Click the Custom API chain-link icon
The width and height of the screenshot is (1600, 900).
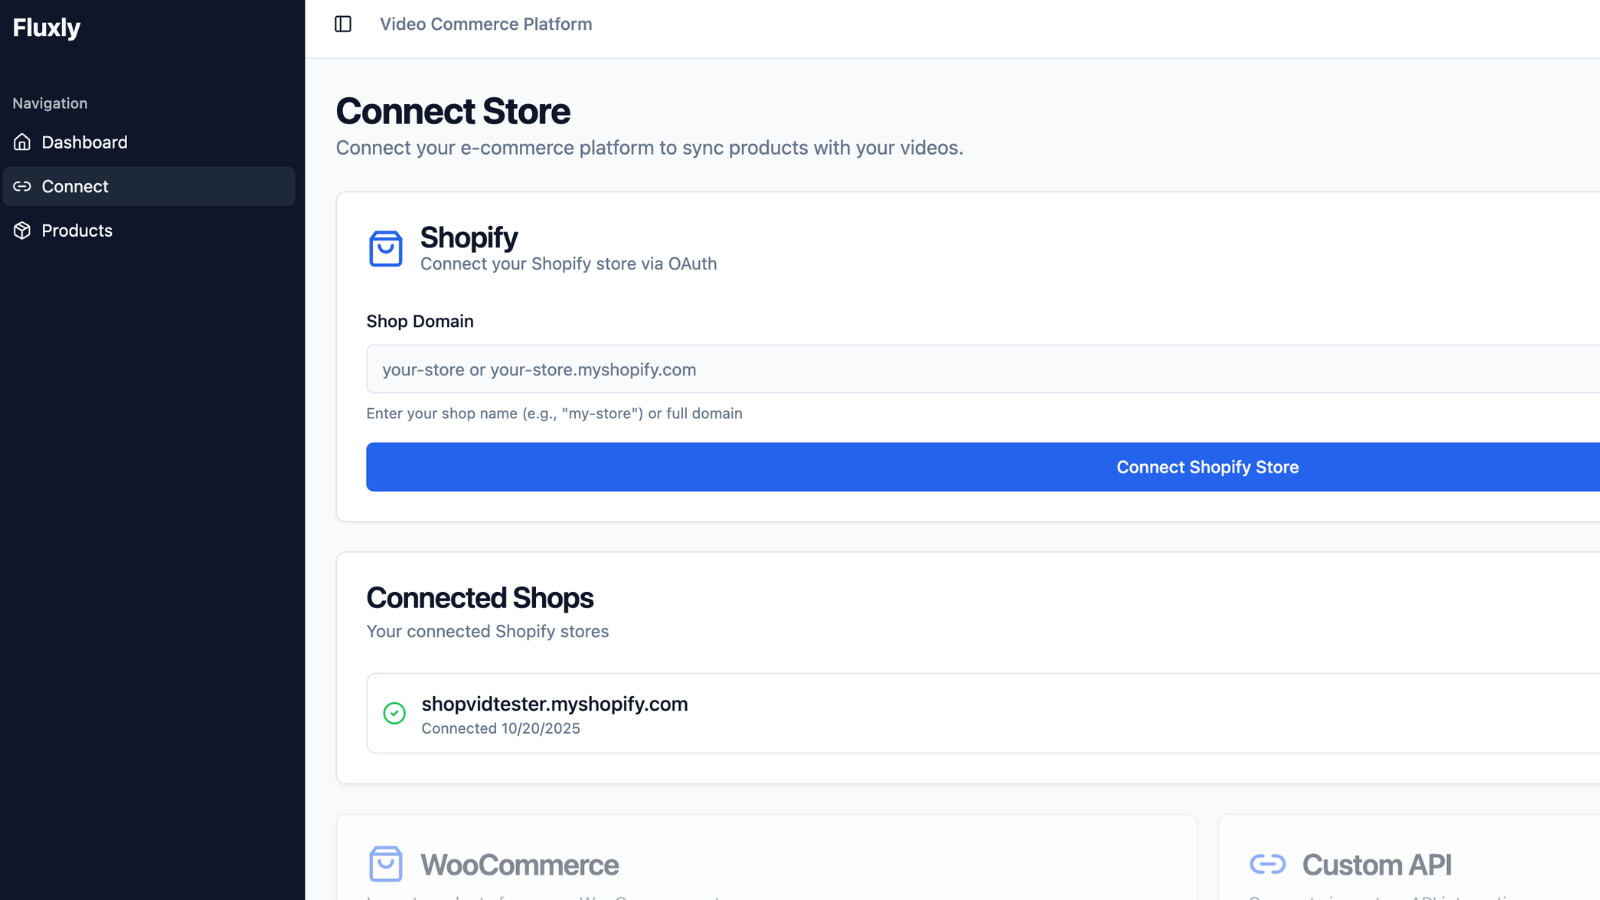(x=1268, y=863)
